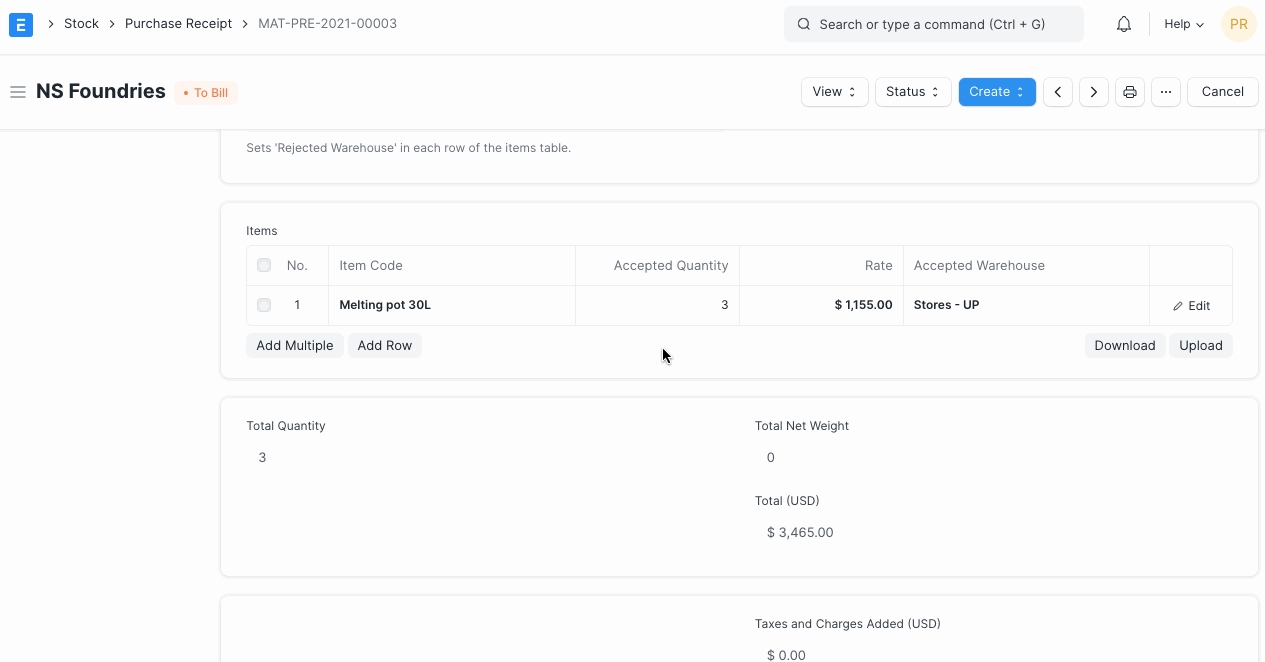Open the notifications bell
This screenshot has width=1265, height=662.
[x=1124, y=24]
